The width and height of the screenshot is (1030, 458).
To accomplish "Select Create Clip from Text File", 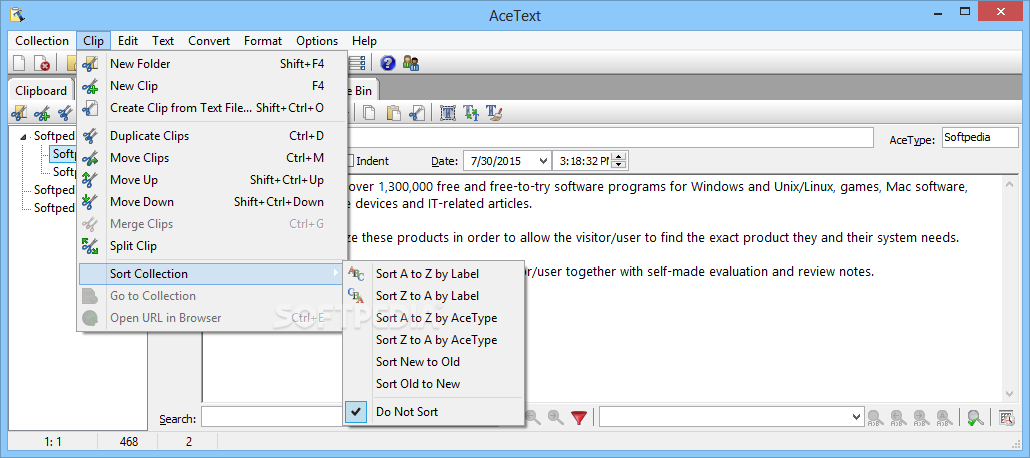I will (x=212, y=108).
